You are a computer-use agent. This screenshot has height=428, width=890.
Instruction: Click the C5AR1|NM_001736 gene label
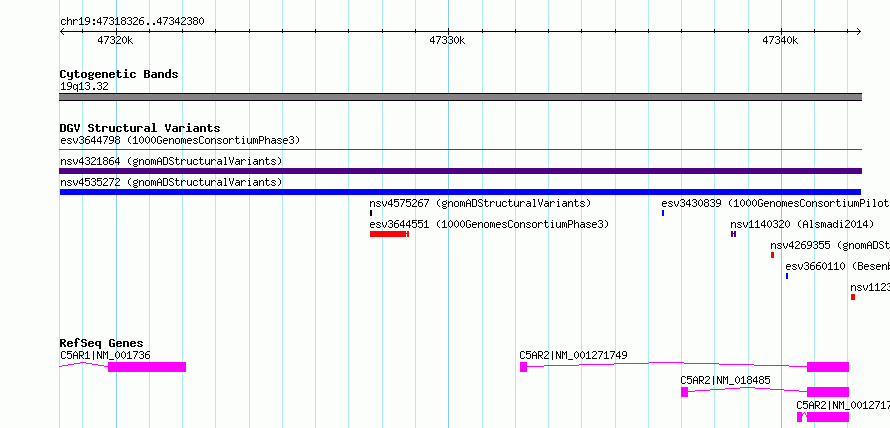[106, 355]
